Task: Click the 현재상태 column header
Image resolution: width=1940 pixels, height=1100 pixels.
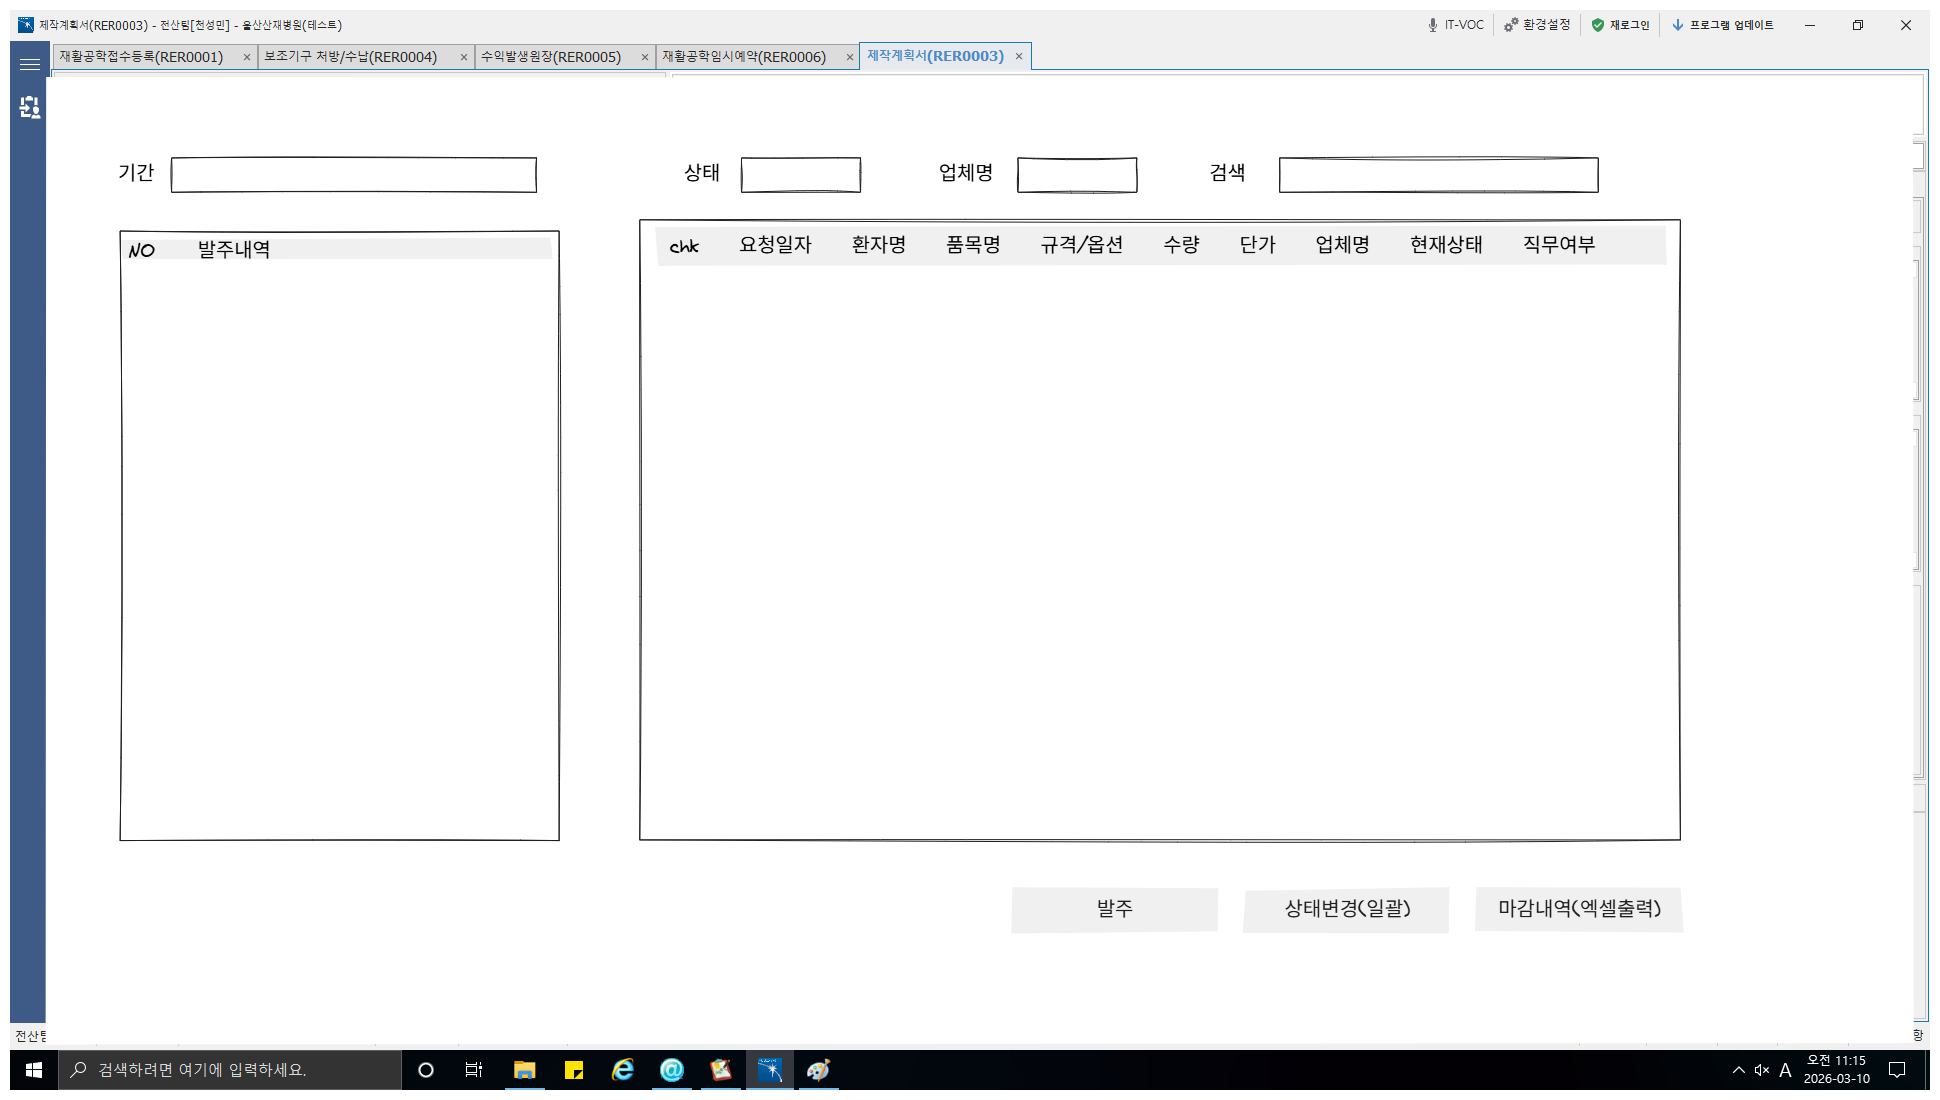Action: coord(1446,245)
